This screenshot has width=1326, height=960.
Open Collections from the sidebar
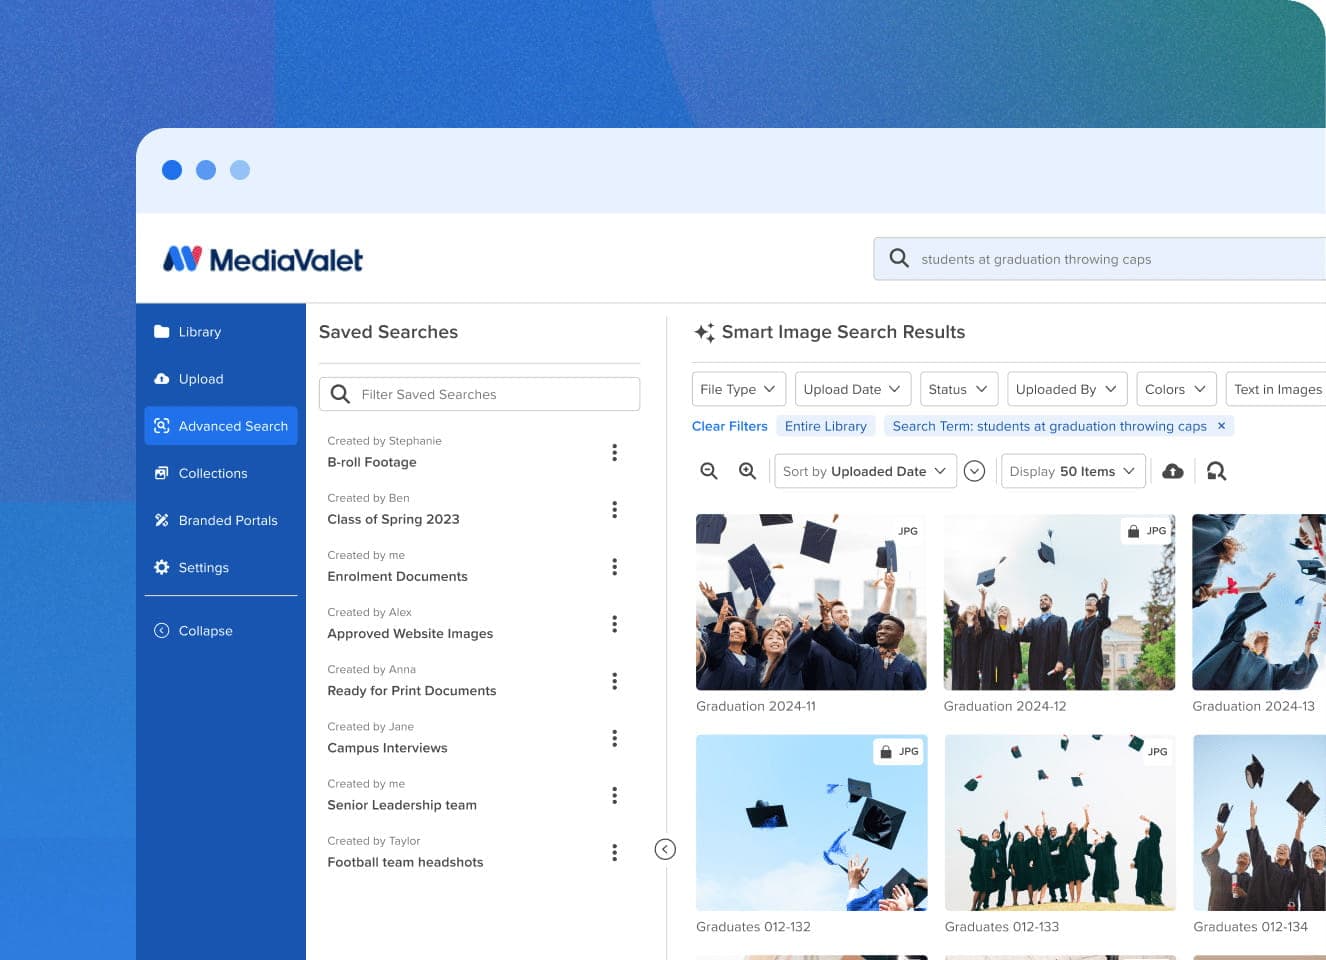click(213, 473)
